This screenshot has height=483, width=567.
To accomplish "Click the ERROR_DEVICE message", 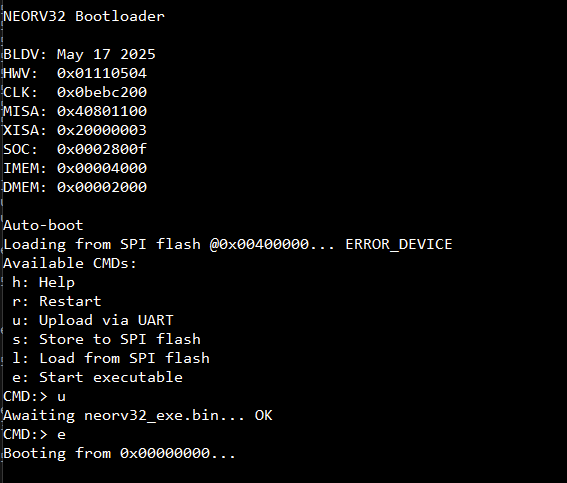I will 399,244.
